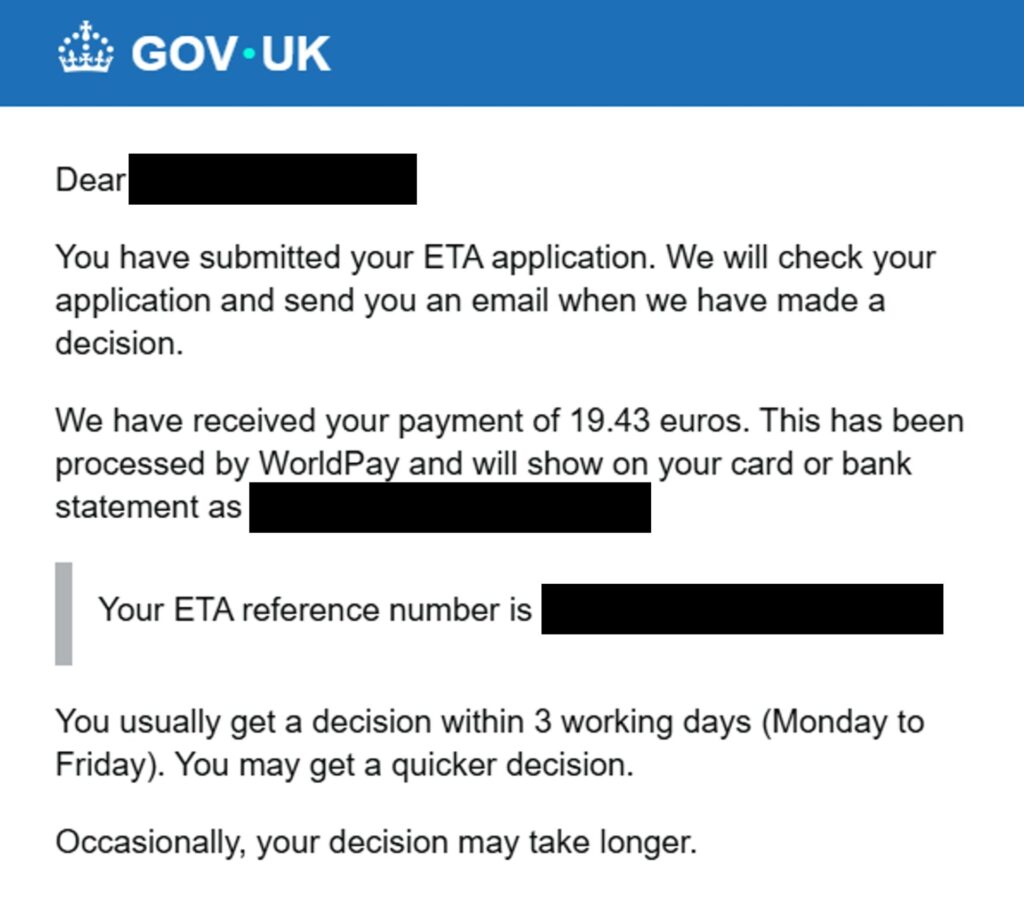Click the GOV.UK crown icon
Screen dimensions: 1024x908
coord(86,48)
